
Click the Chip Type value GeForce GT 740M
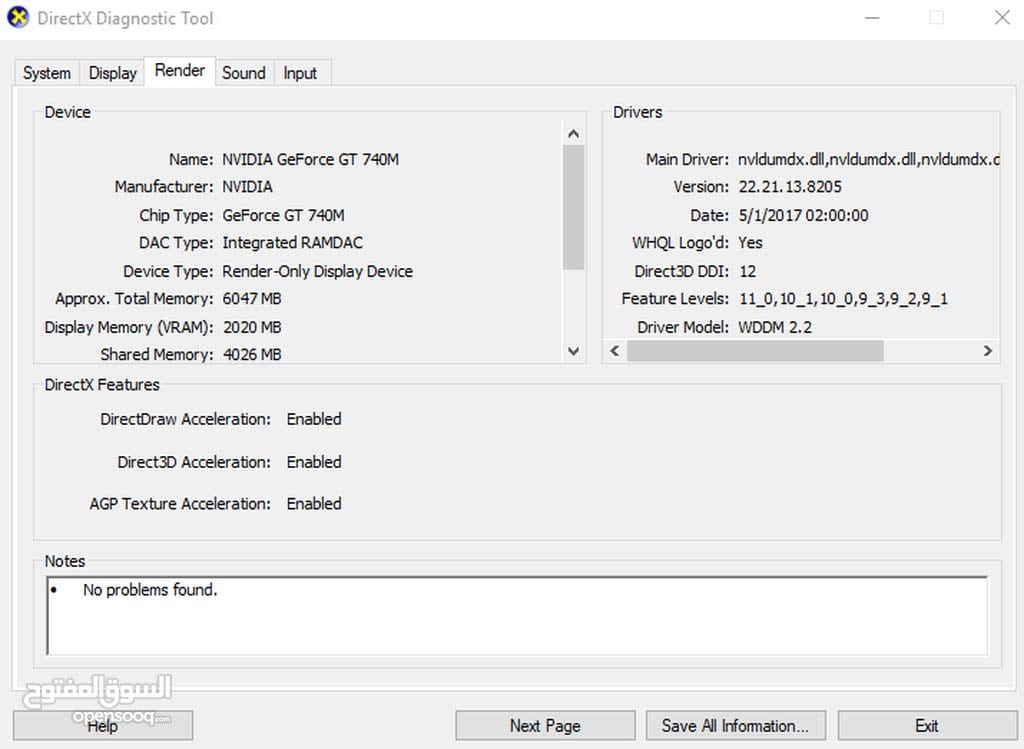283,215
